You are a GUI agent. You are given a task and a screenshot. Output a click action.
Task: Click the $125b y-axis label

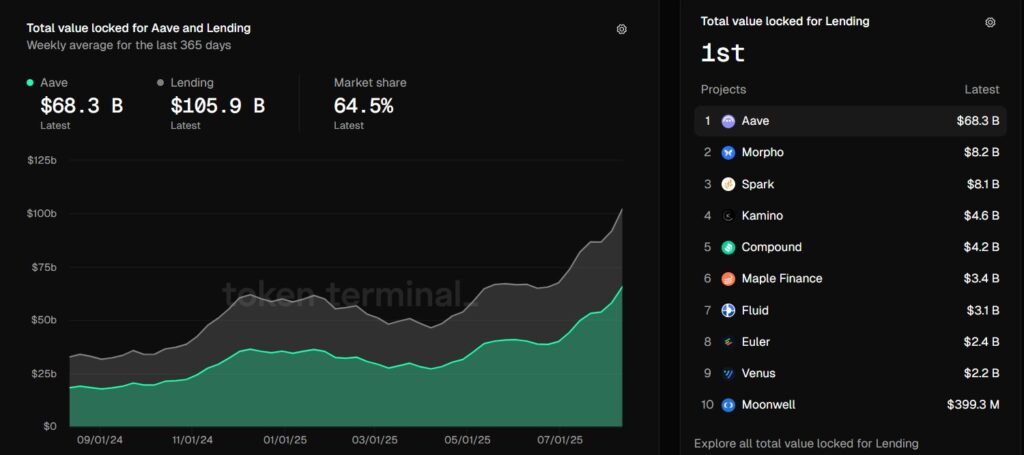[42, 160]
